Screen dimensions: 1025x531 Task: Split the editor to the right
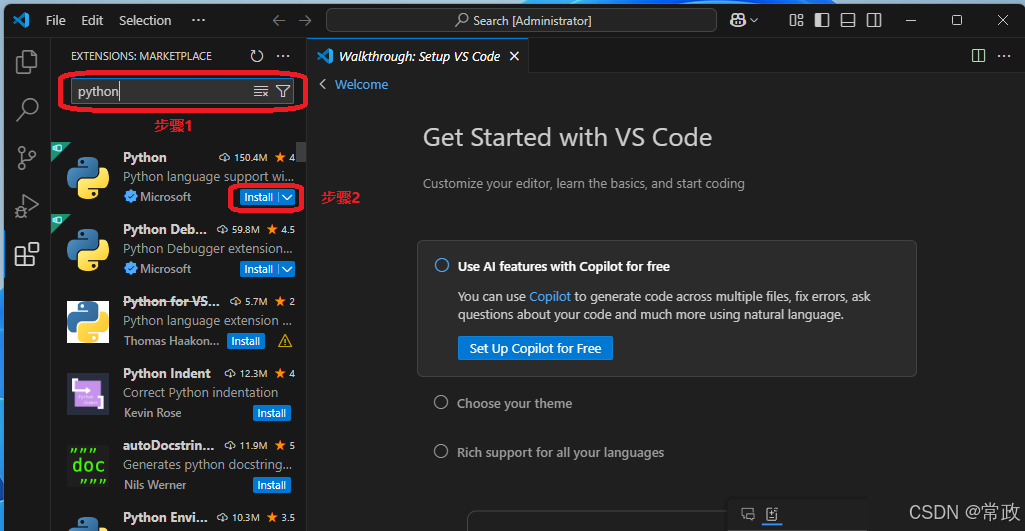pos(979,56)
